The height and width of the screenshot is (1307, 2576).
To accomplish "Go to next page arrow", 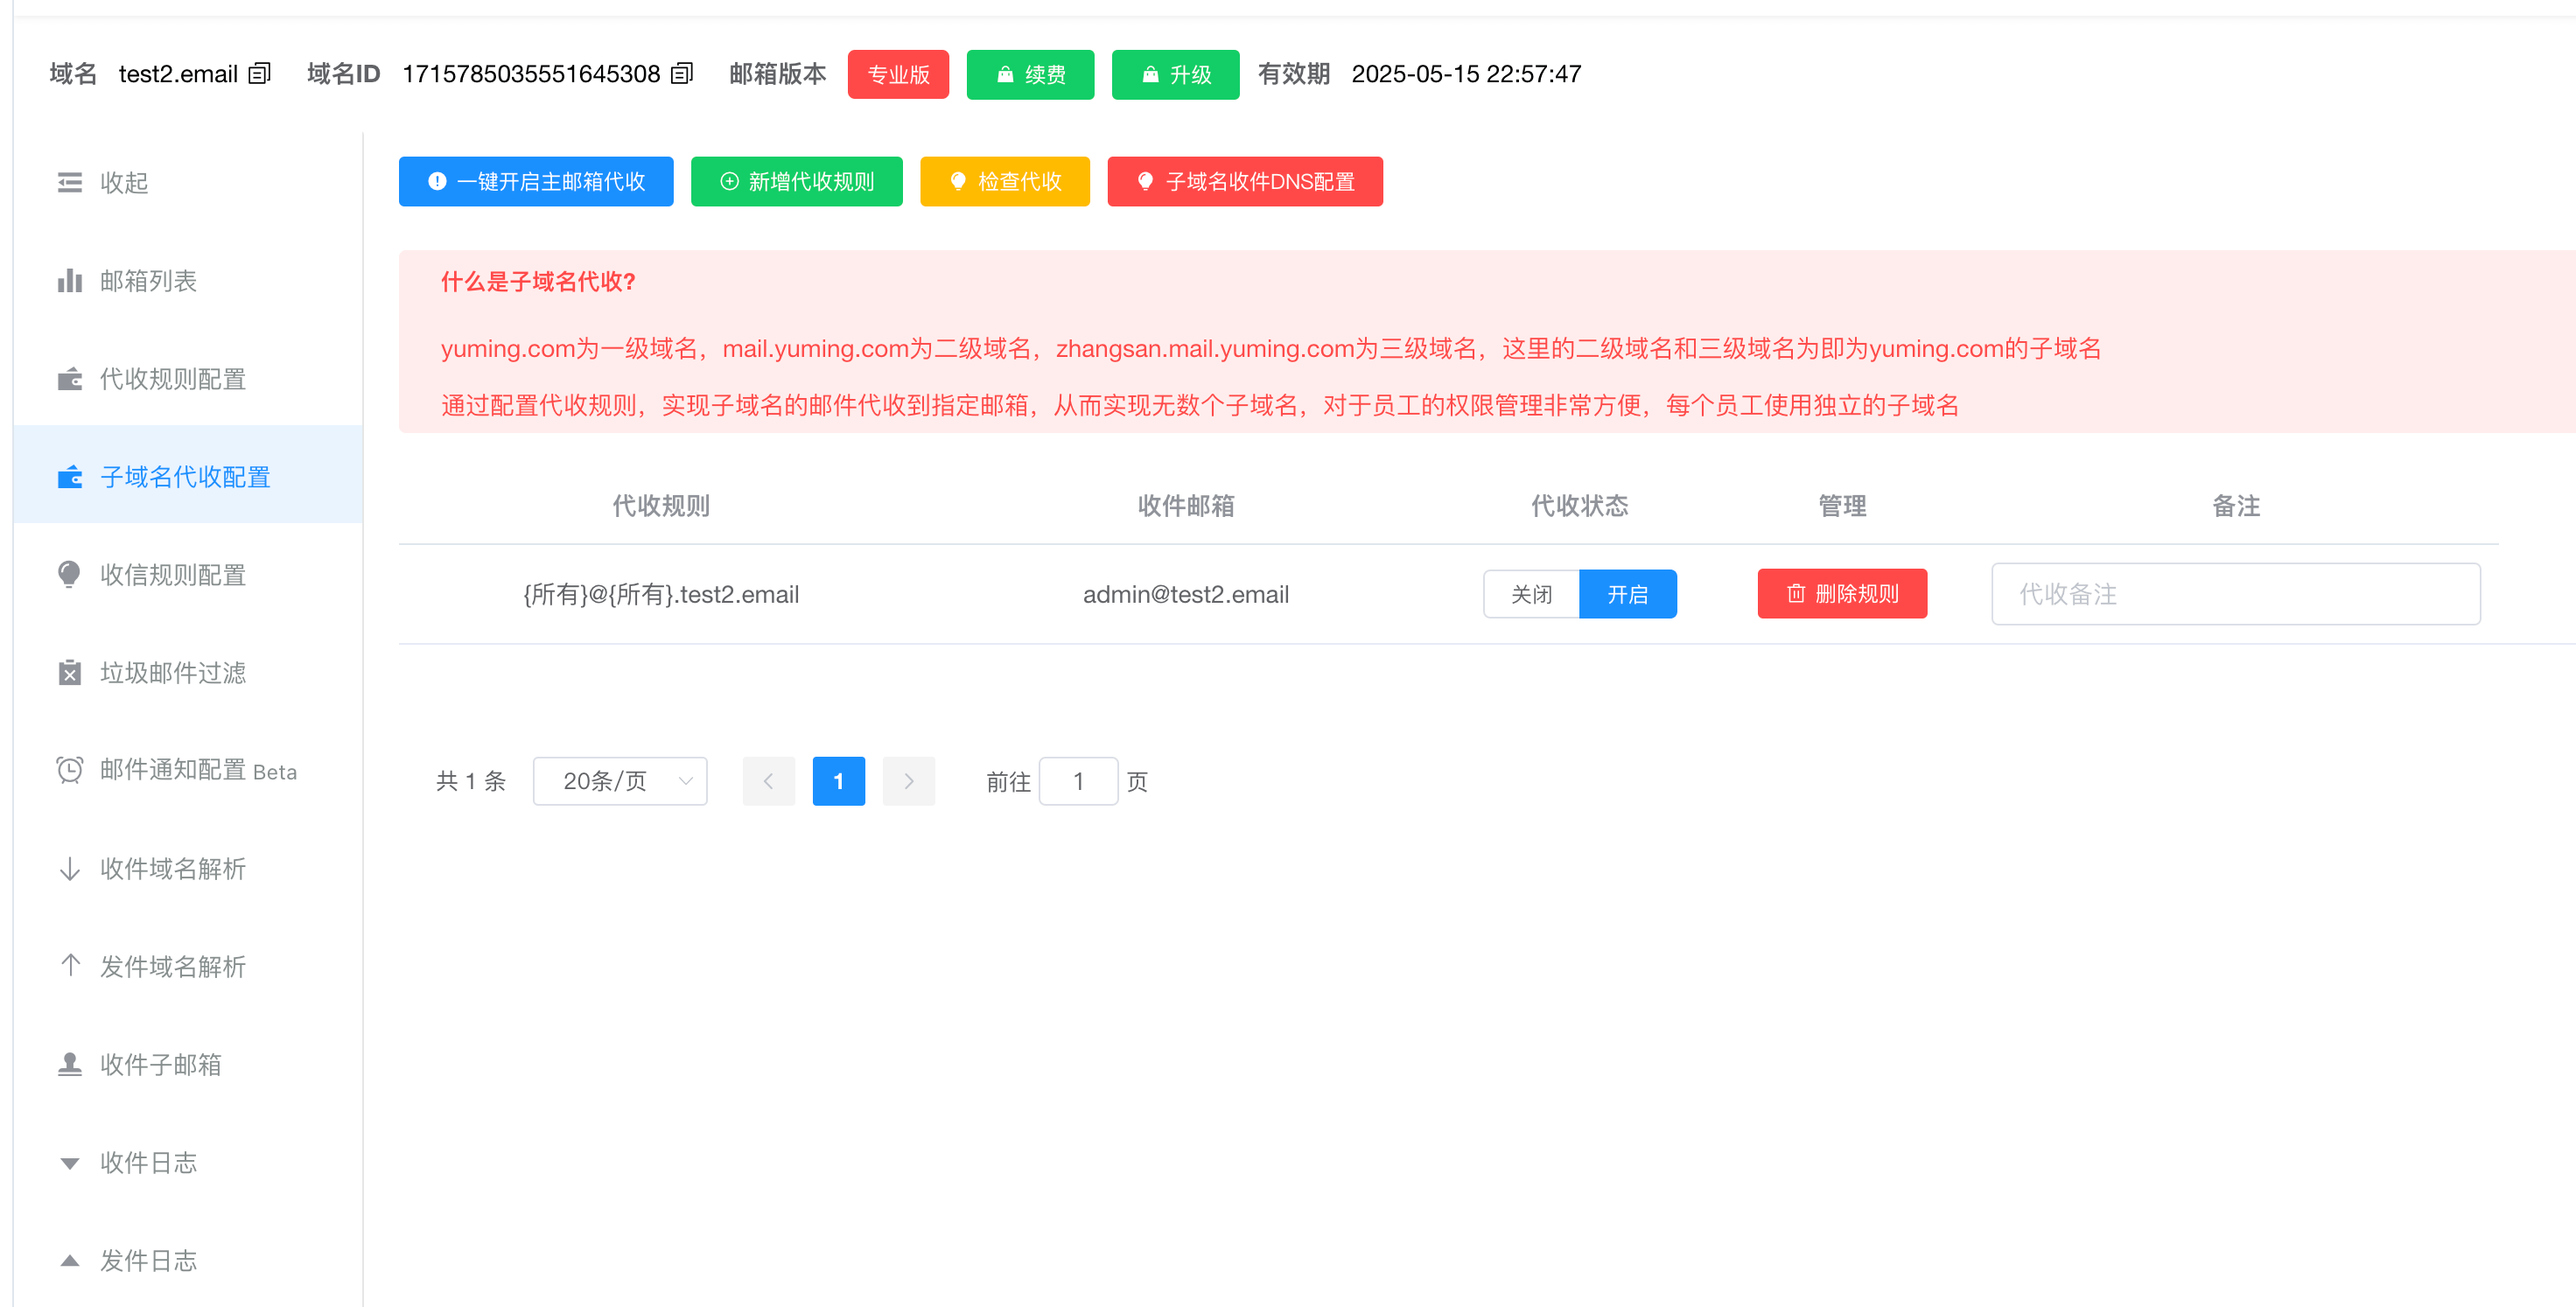I will tap(908, 781).
